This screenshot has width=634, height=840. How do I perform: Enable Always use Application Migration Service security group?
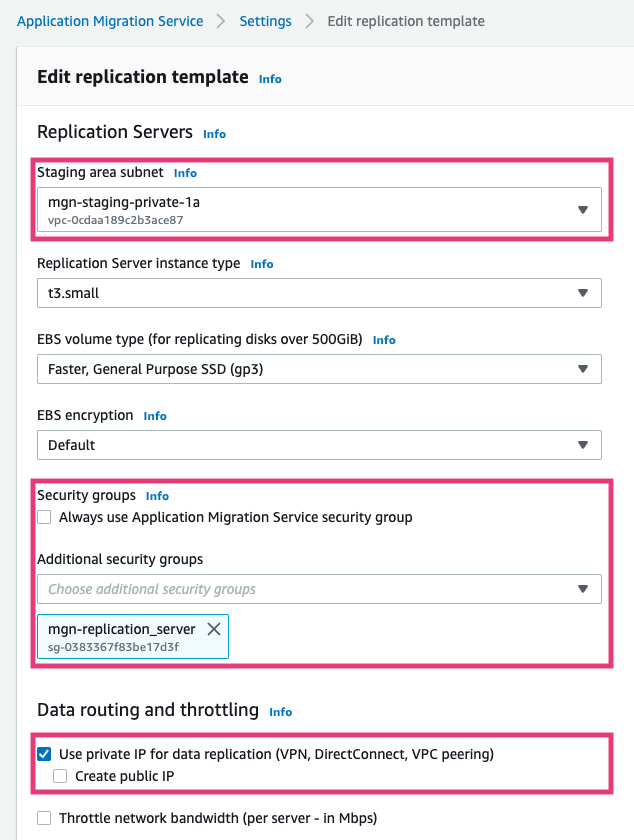(43, 517)
